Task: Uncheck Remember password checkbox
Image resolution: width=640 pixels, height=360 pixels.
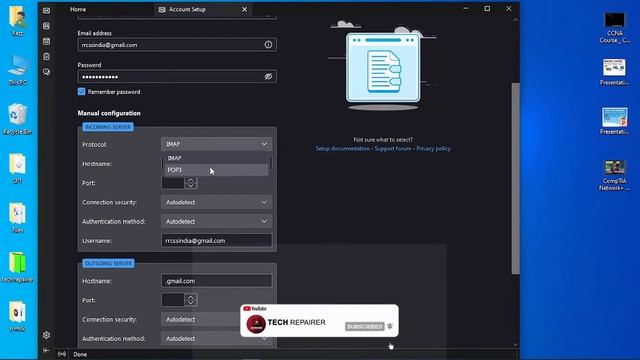Action: point(81,91)
